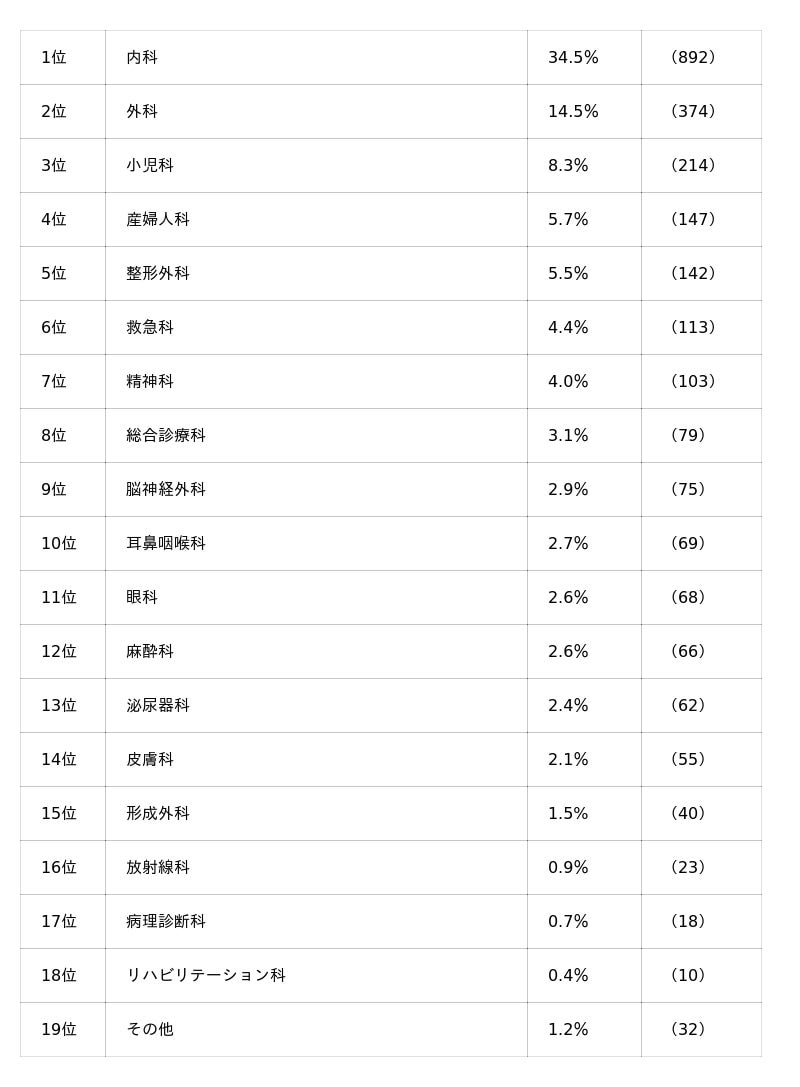This screenshot has height=1087, width=800.
Task: Select the 19位 rank cell
Action: 59,1030
